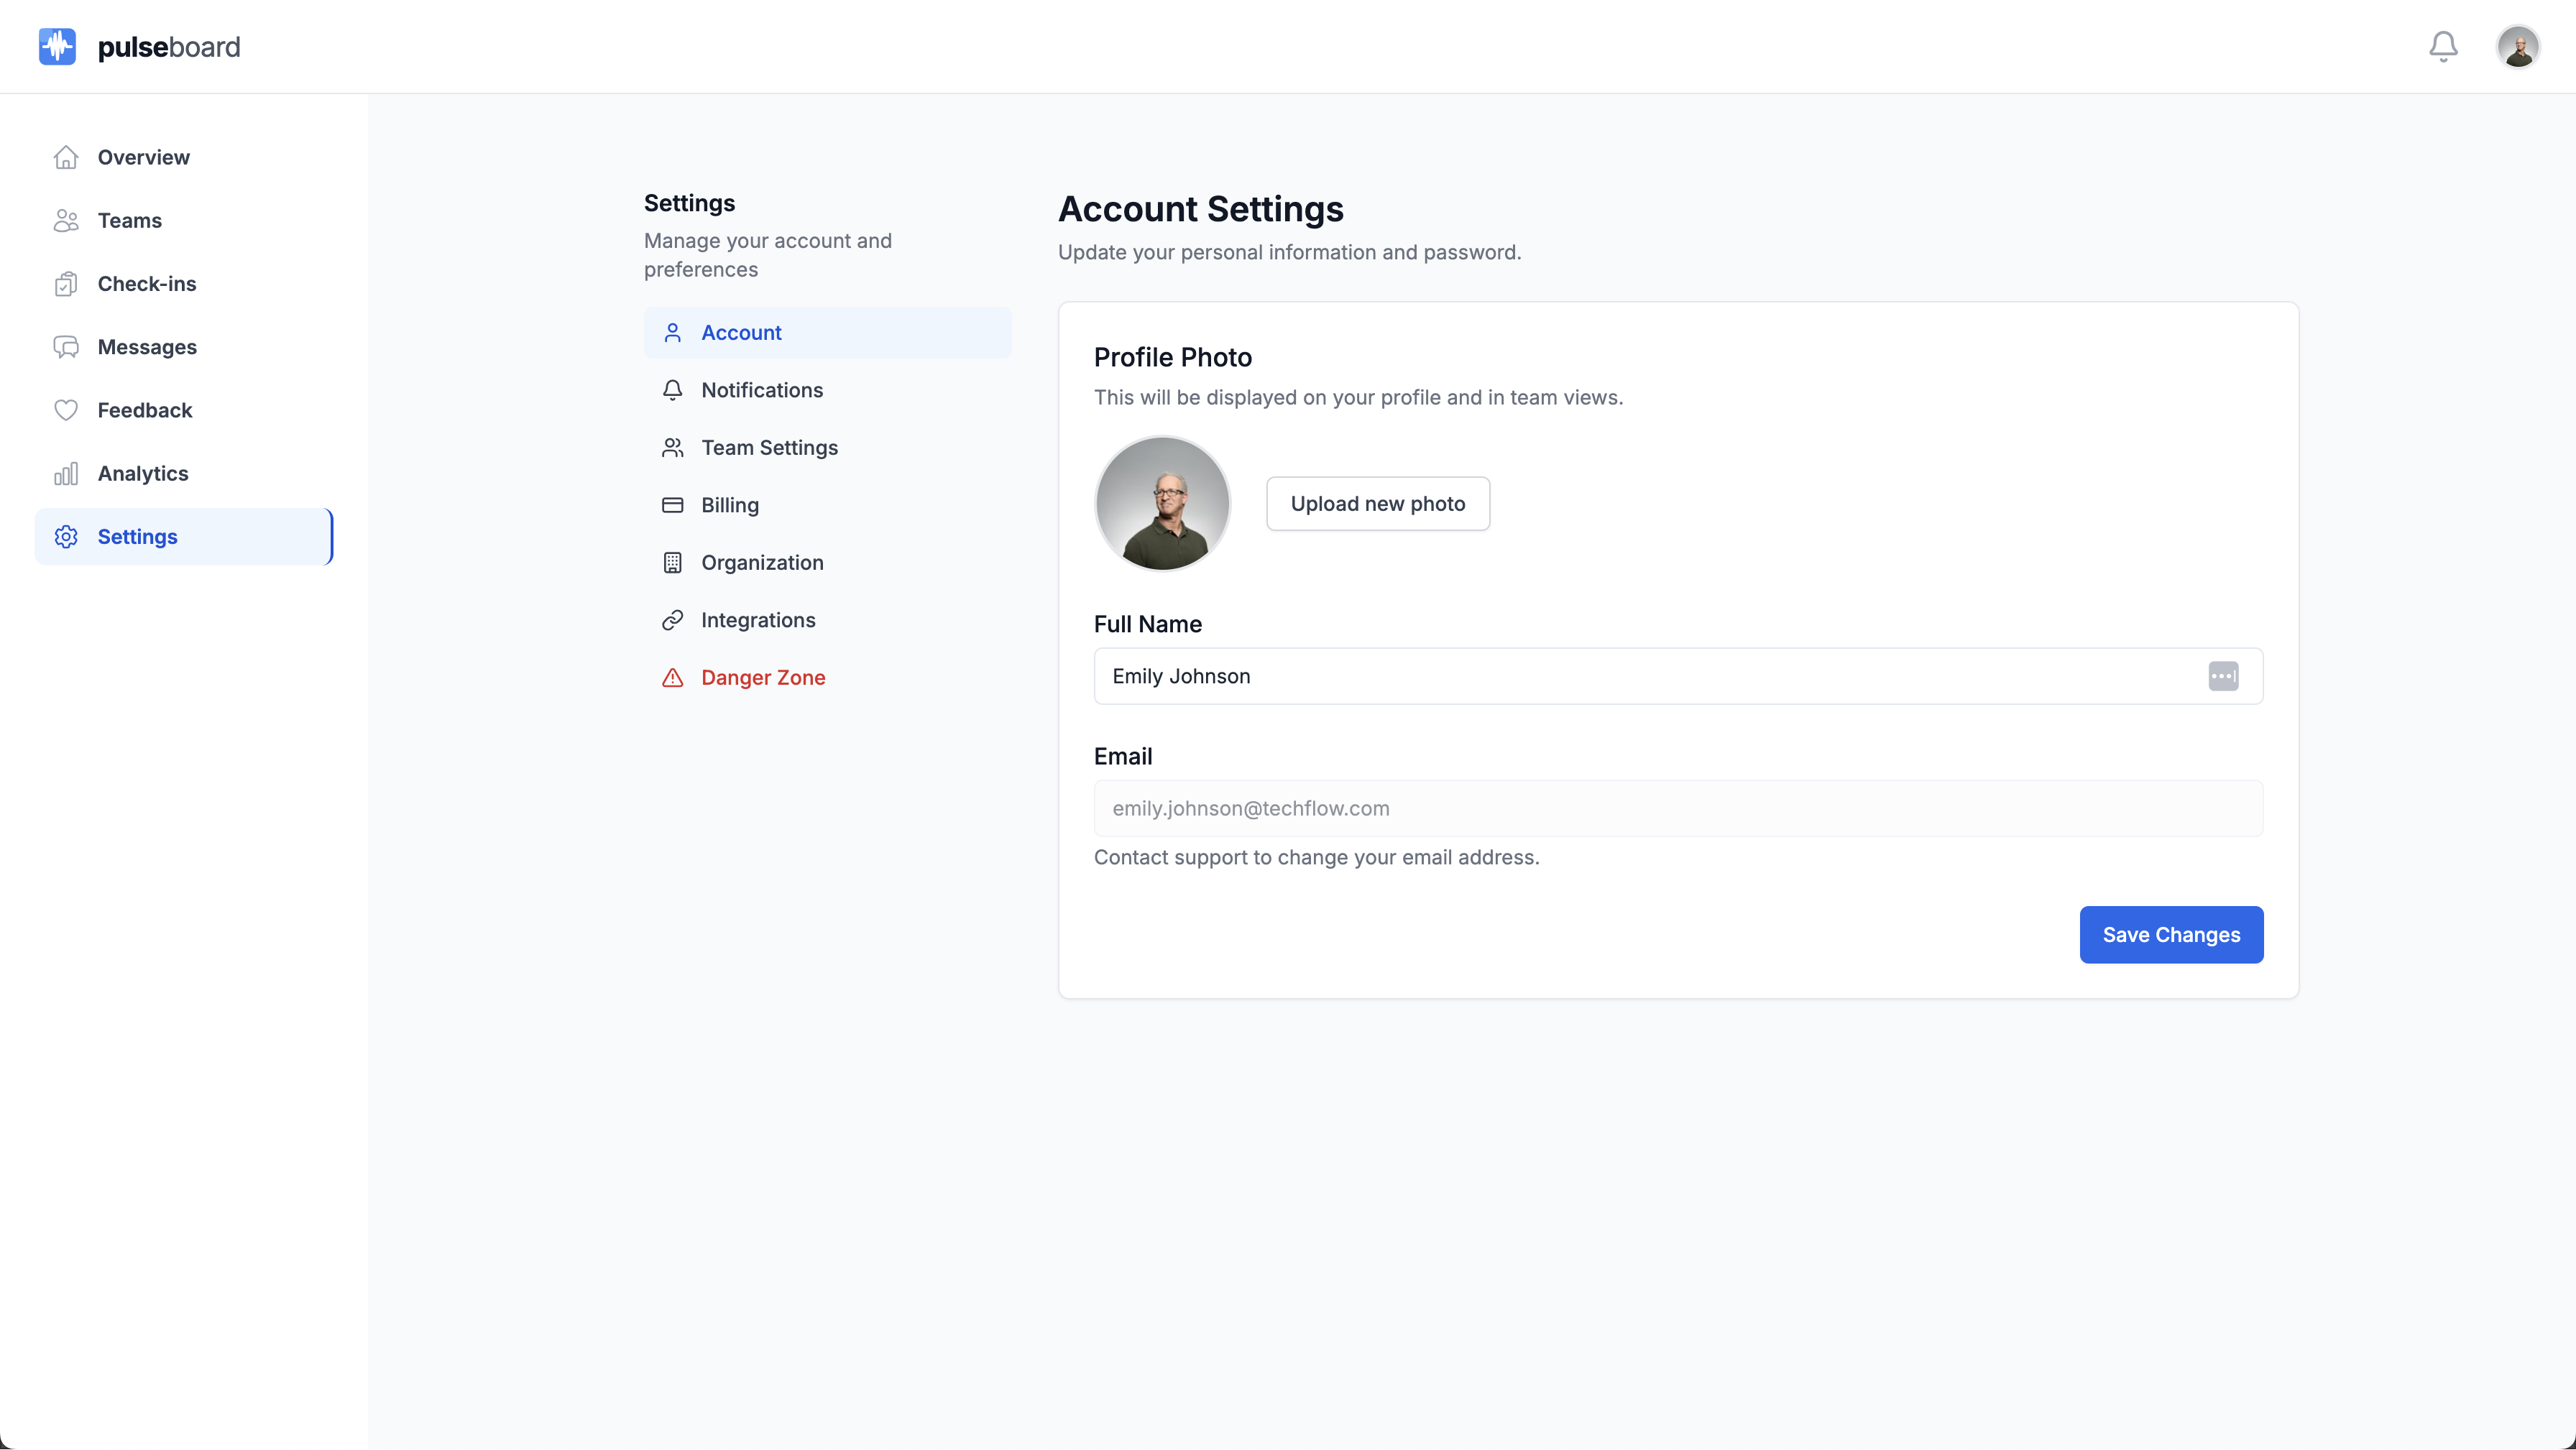Open Teams via the people icon
The image size is (2576, 1450).
pos(66,220)
